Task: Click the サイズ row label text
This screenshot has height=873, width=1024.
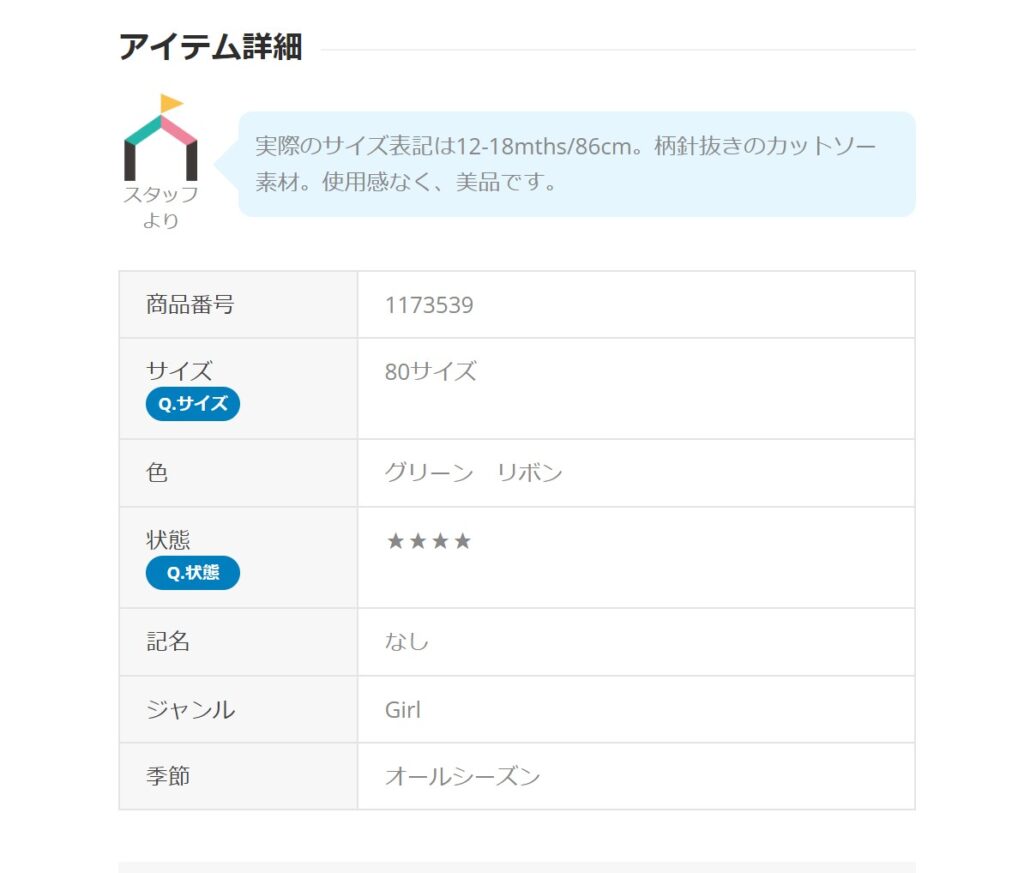Action: (x=179, y=371)
